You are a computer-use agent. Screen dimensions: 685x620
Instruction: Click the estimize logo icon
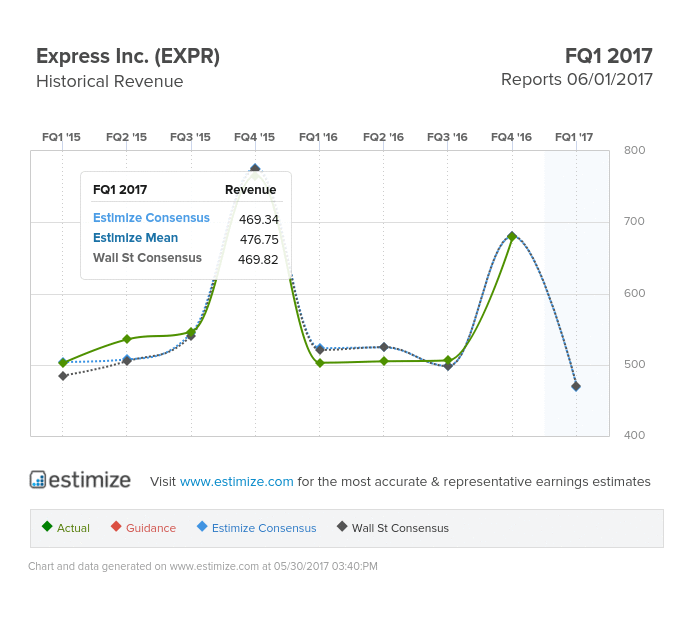click(x=38, y=479)
